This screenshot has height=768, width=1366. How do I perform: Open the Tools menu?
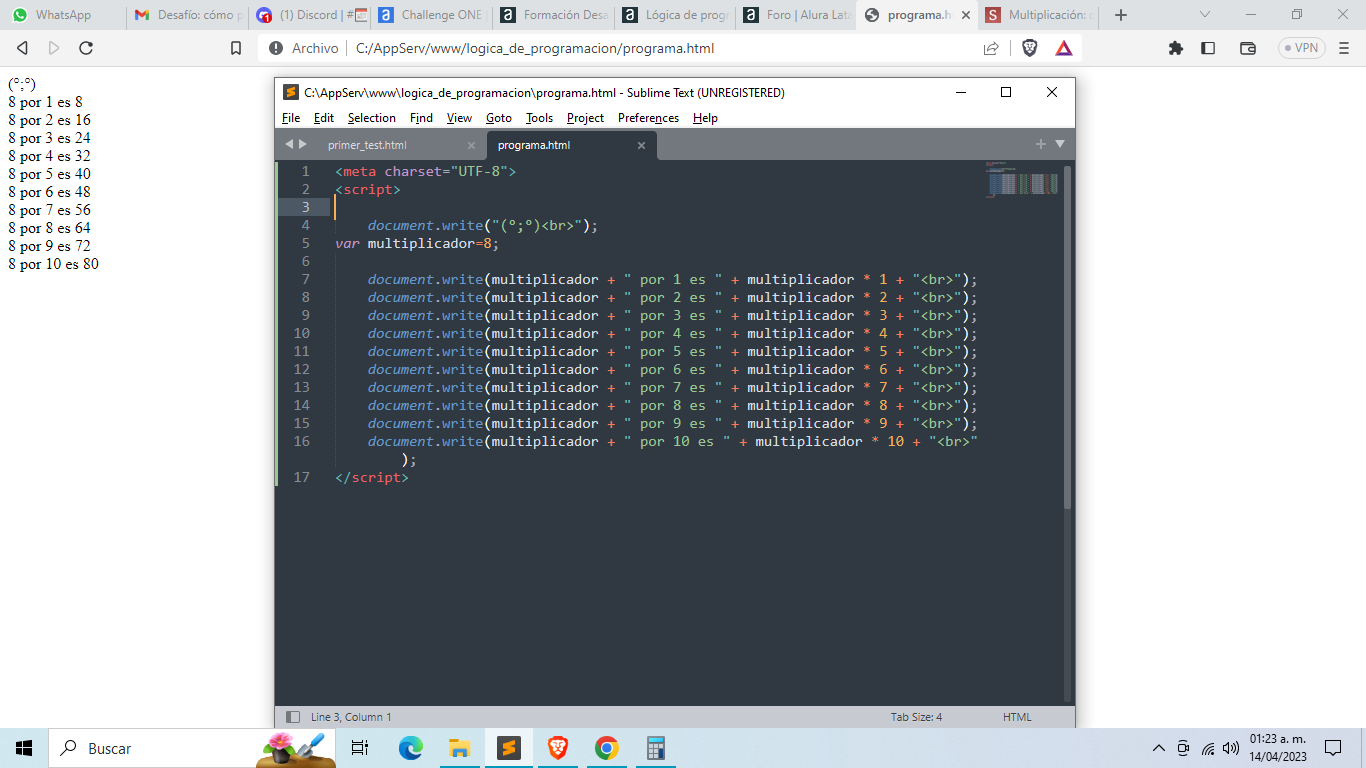click(x=539, y=118)
